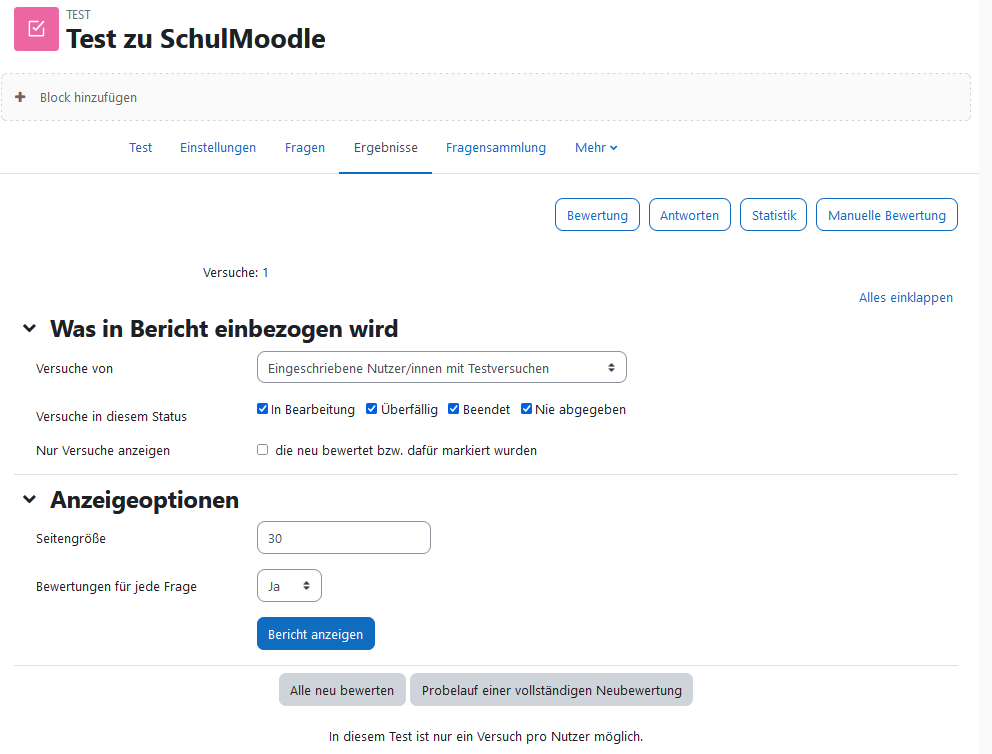
Task: Click the pink quiz activity icon
Action: click(36, 29)
